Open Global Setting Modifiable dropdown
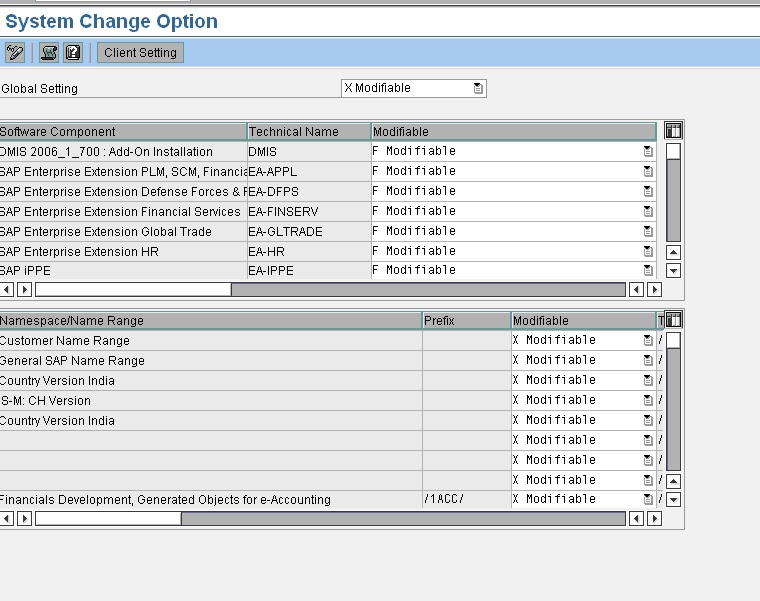 [478, 88]
